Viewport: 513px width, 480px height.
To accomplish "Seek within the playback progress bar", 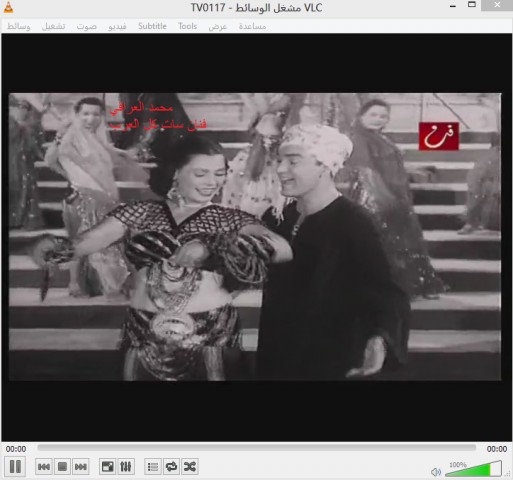I will [x=256, y=448].
